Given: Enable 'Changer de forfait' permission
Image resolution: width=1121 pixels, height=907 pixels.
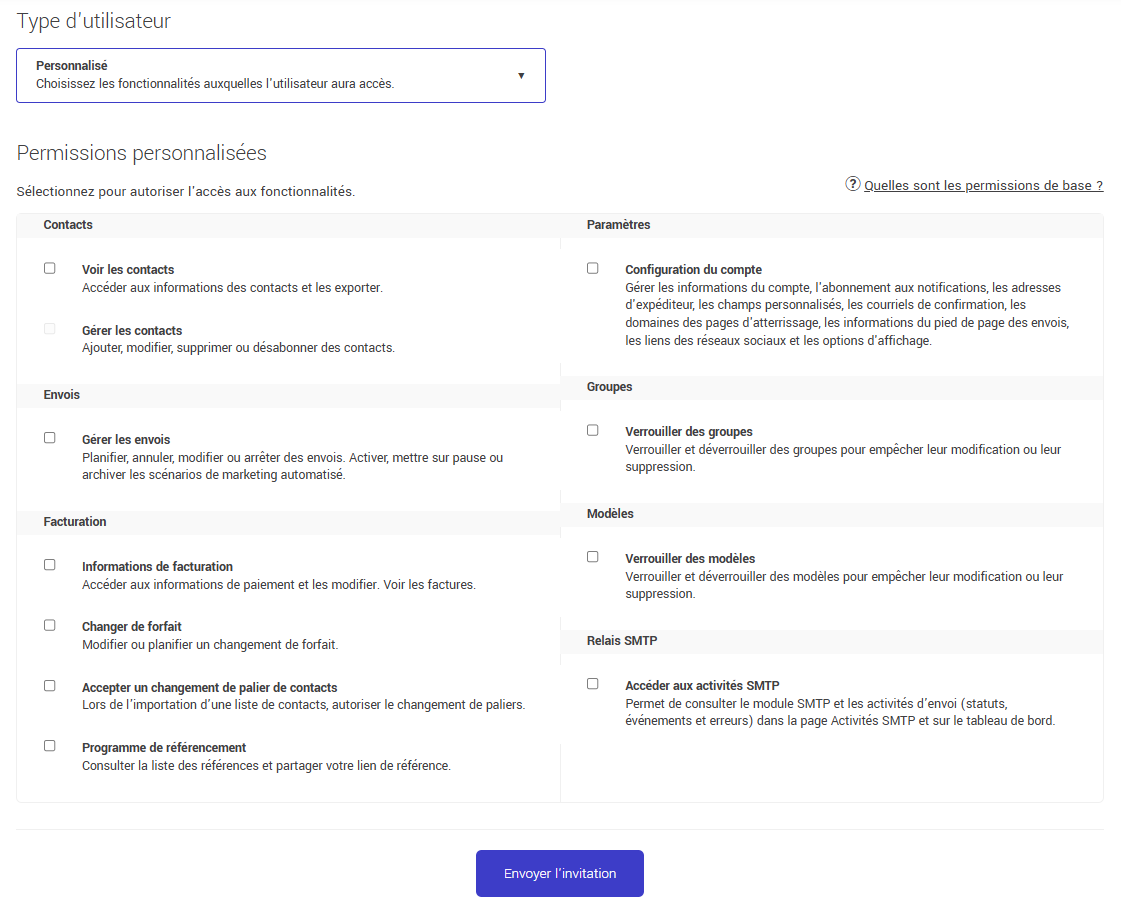Looking at the screenshot, I should point(49,625).
